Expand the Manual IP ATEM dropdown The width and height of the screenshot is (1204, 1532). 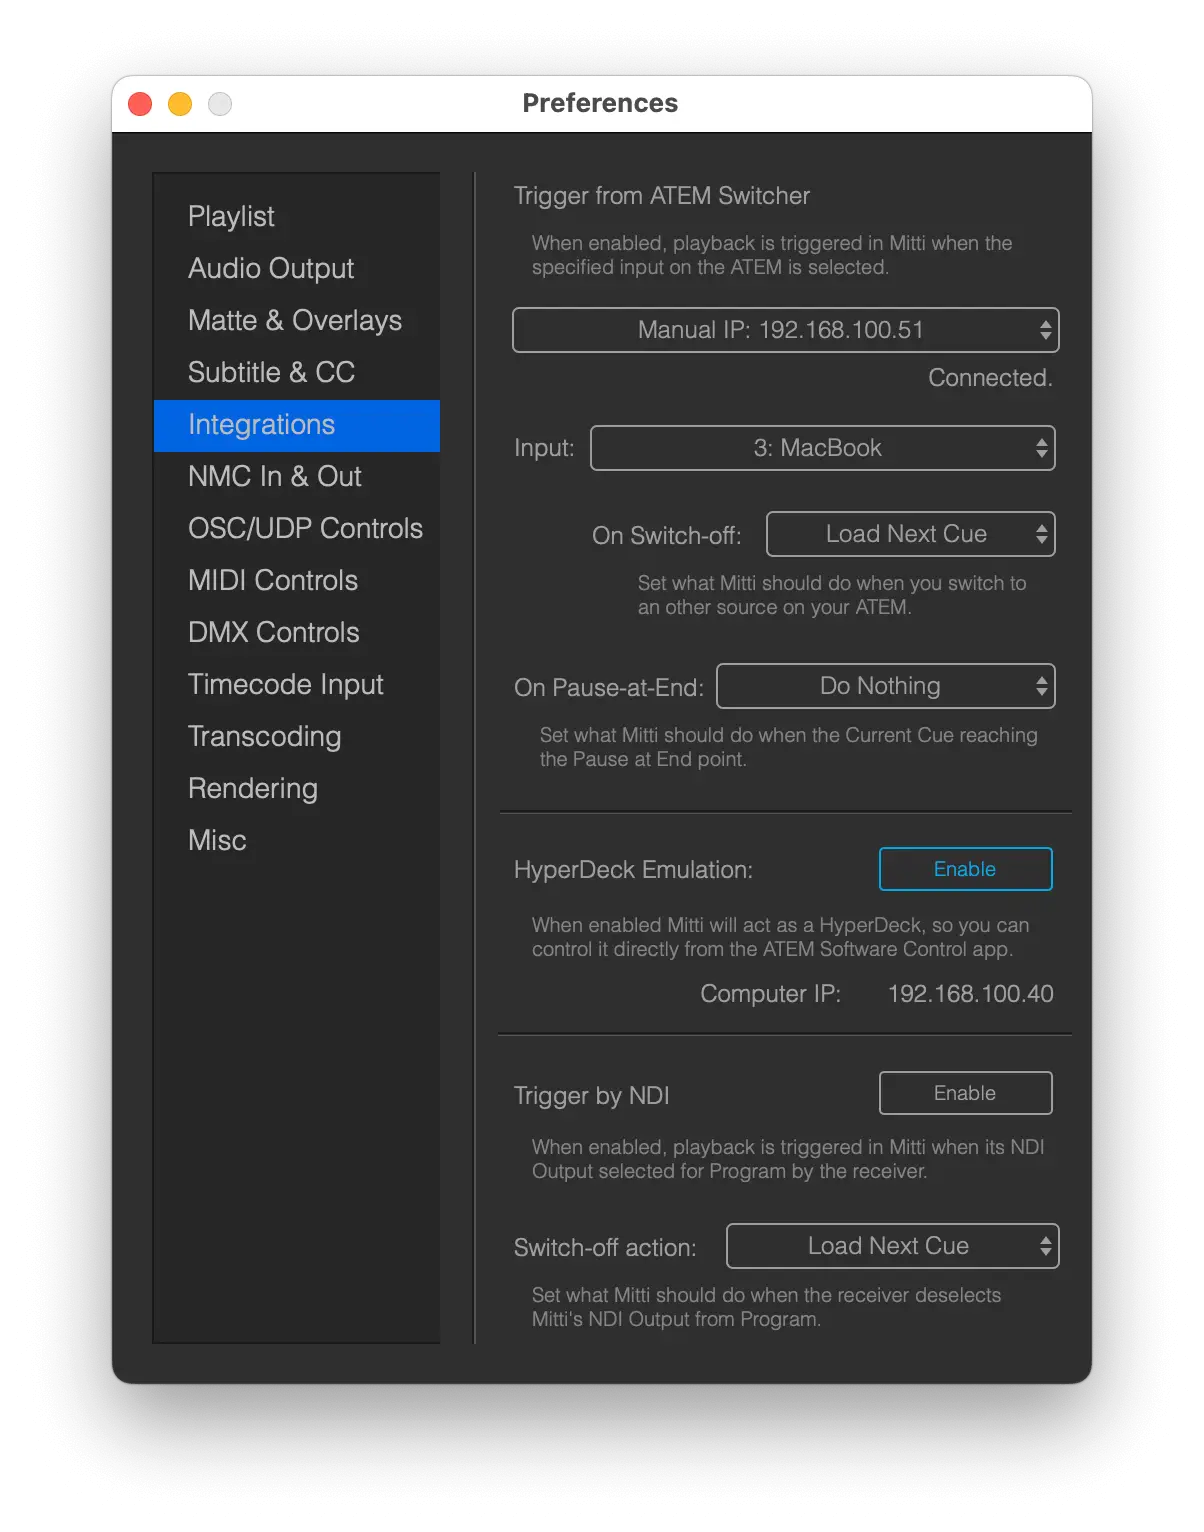785,330
